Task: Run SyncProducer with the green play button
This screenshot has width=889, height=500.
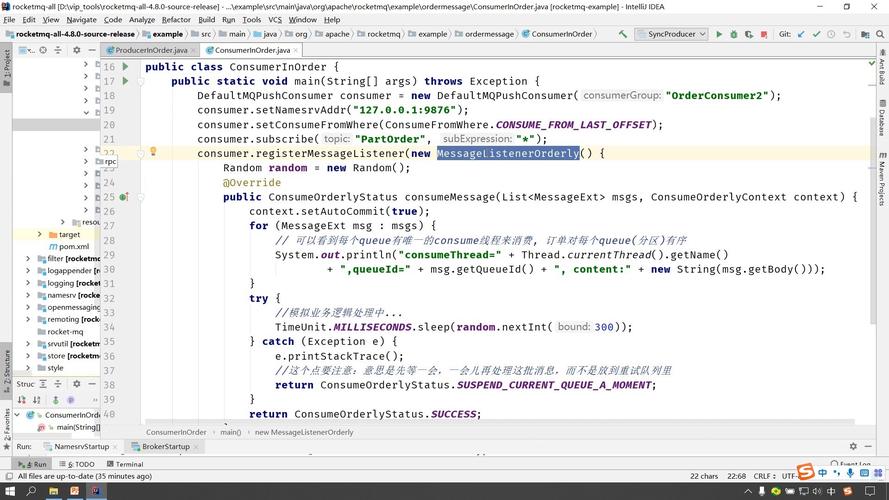Action: 719,34
